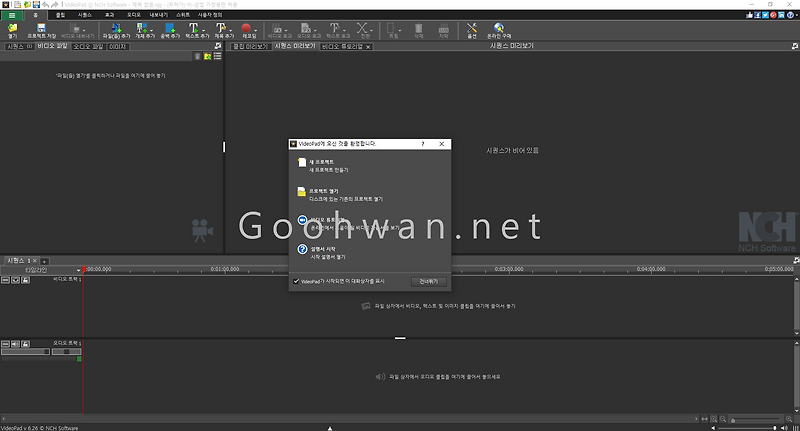Detach the media bin panel with its pop-out icon
Screen dimensions: 800x431
(x=218, y=46)
